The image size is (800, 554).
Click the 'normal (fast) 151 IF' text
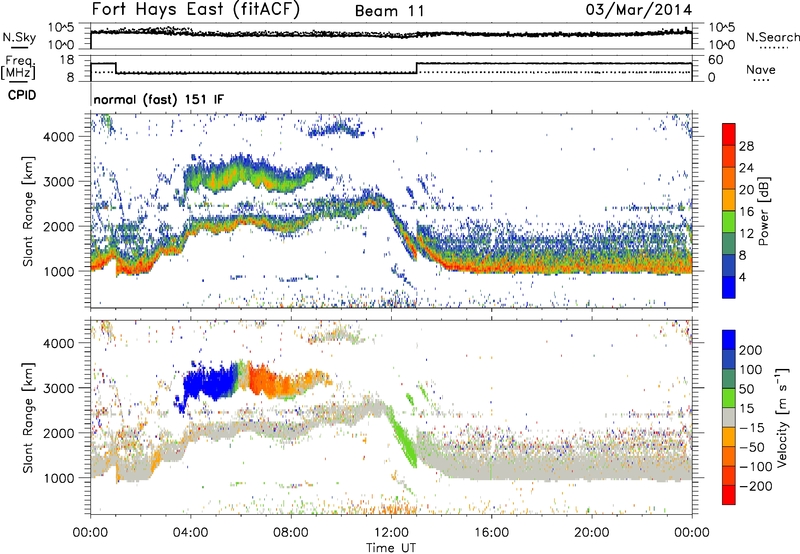click(159, 99)
